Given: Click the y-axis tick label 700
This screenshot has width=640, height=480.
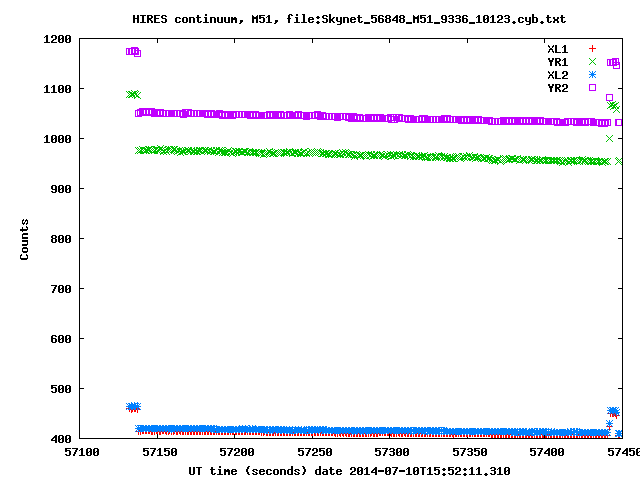Looking at the screenshot, I should (61, 289).
